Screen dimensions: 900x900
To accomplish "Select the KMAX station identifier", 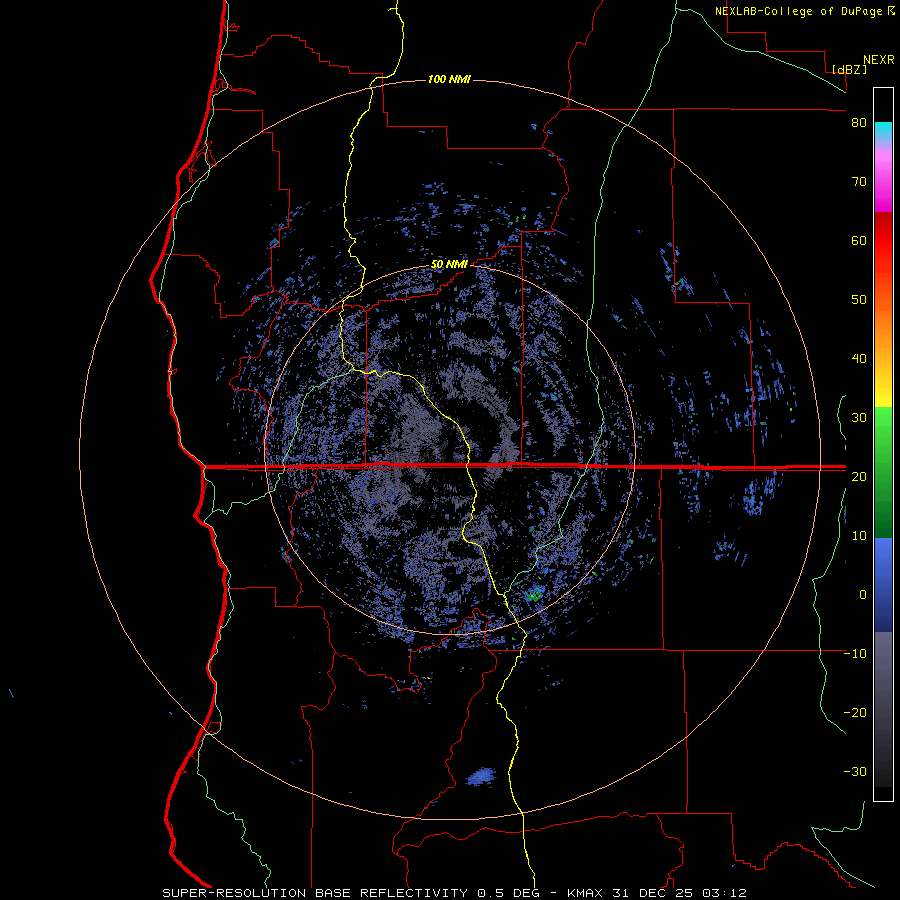I will (x=587, y=893).
